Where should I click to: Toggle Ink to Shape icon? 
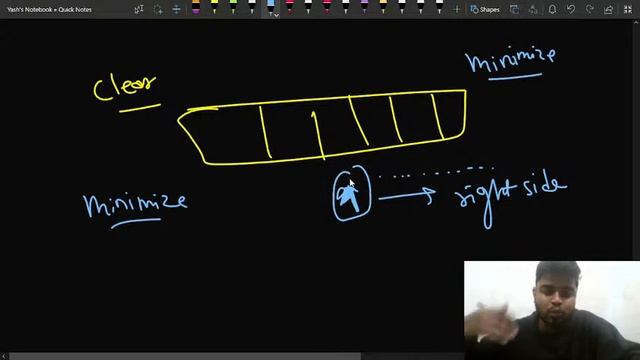click(x=514, y=9)
